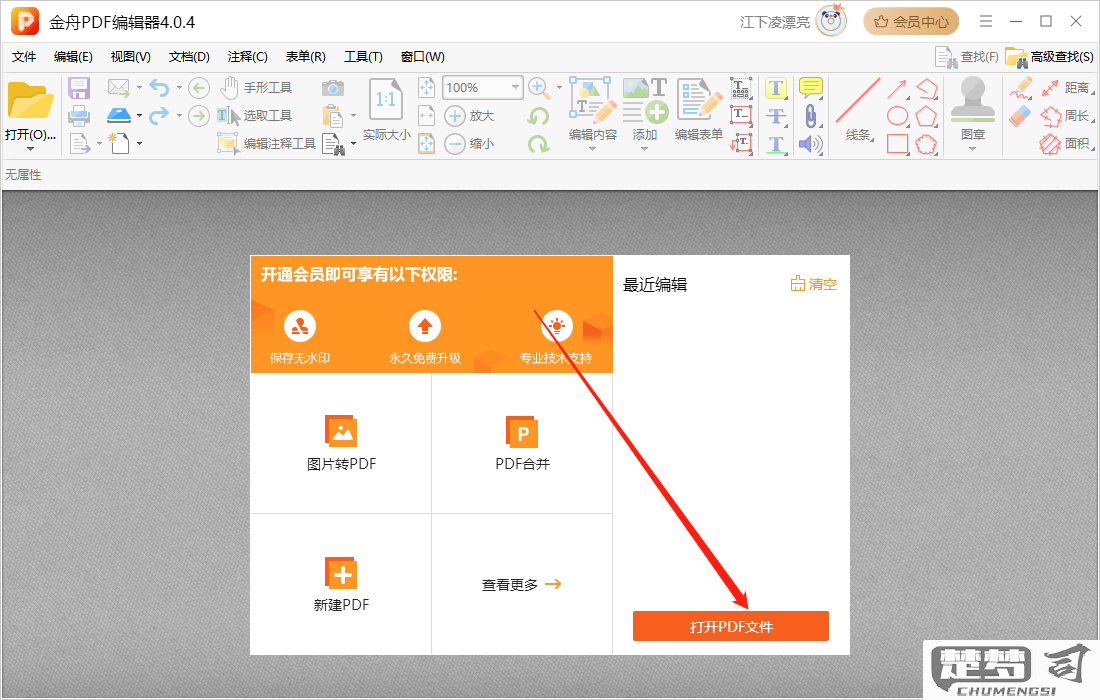Click the 会员中心 button
This screenshot has height=700, width=1100.
[911, 22]
